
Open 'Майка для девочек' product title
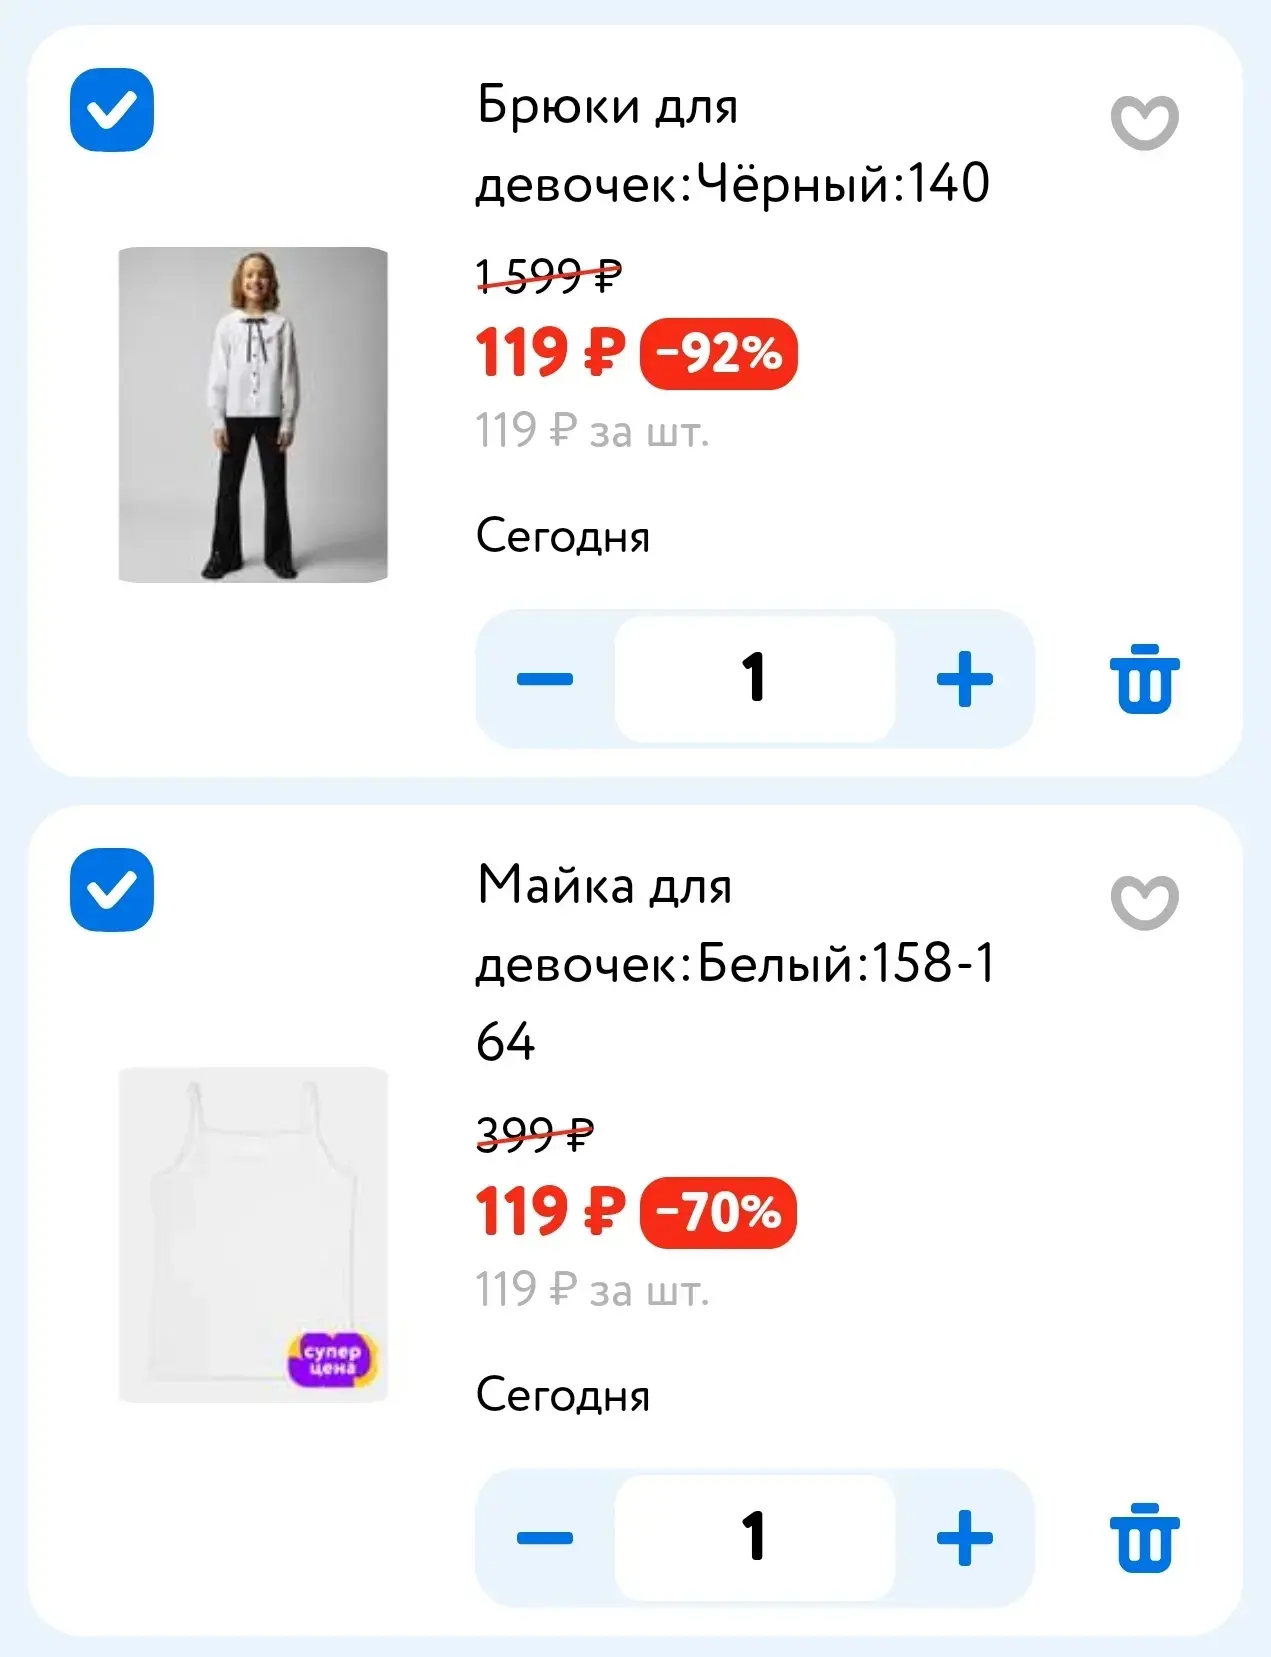[x=735, y=963]
